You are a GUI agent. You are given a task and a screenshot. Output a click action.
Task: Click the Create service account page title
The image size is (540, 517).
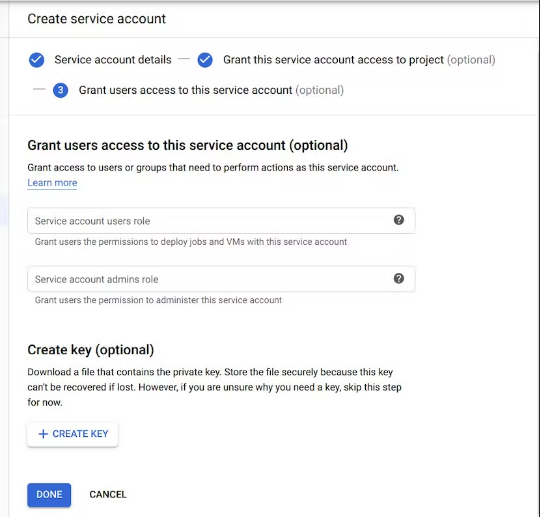96,19
